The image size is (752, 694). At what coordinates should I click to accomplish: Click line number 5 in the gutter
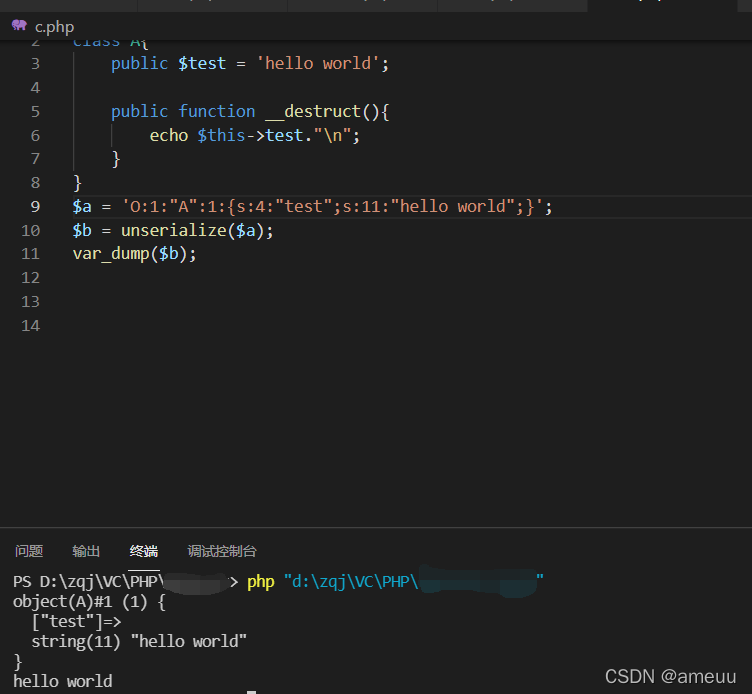point(35,112)
